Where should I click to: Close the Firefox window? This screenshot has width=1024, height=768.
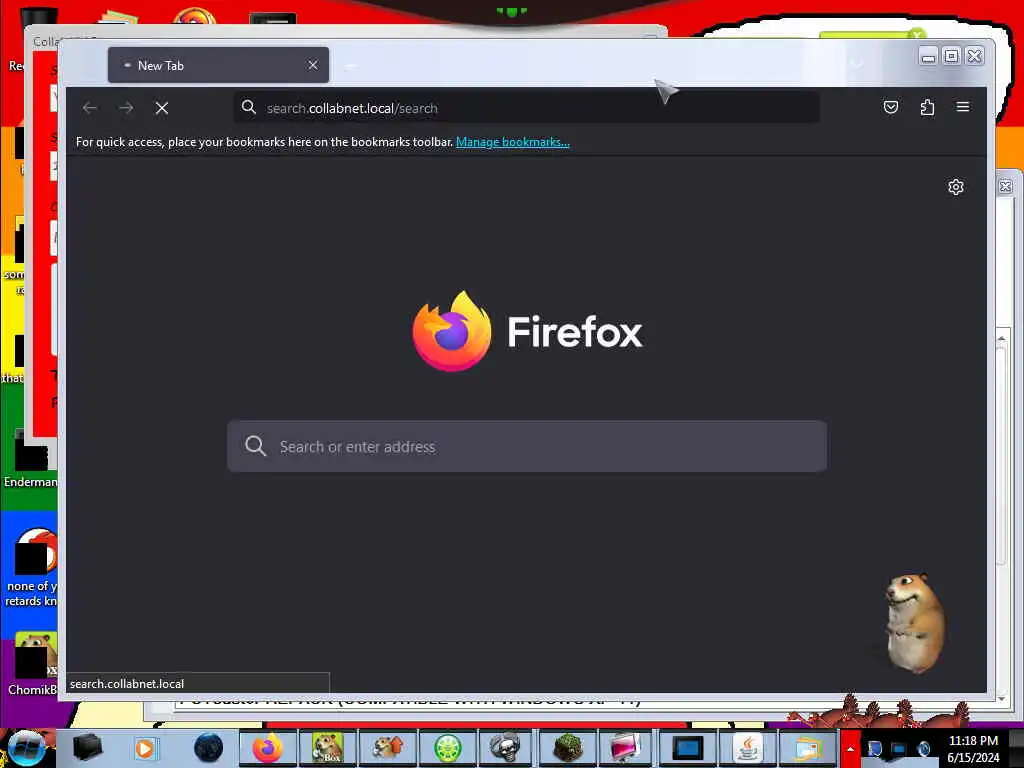(x=974, y=56)
